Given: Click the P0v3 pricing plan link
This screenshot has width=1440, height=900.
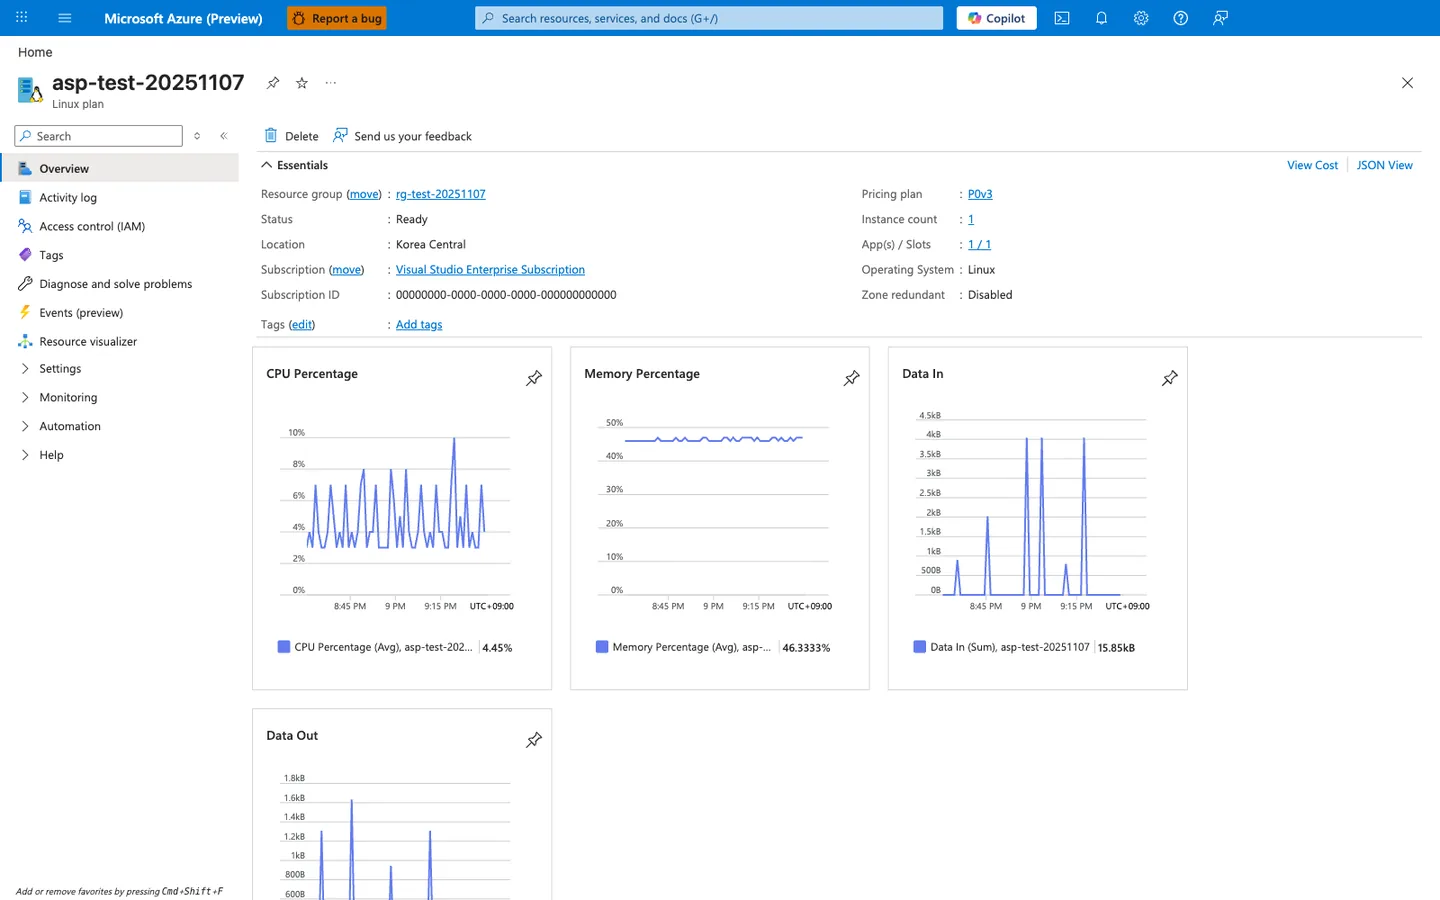Looking at the screenshot, I should coord(980,194).
